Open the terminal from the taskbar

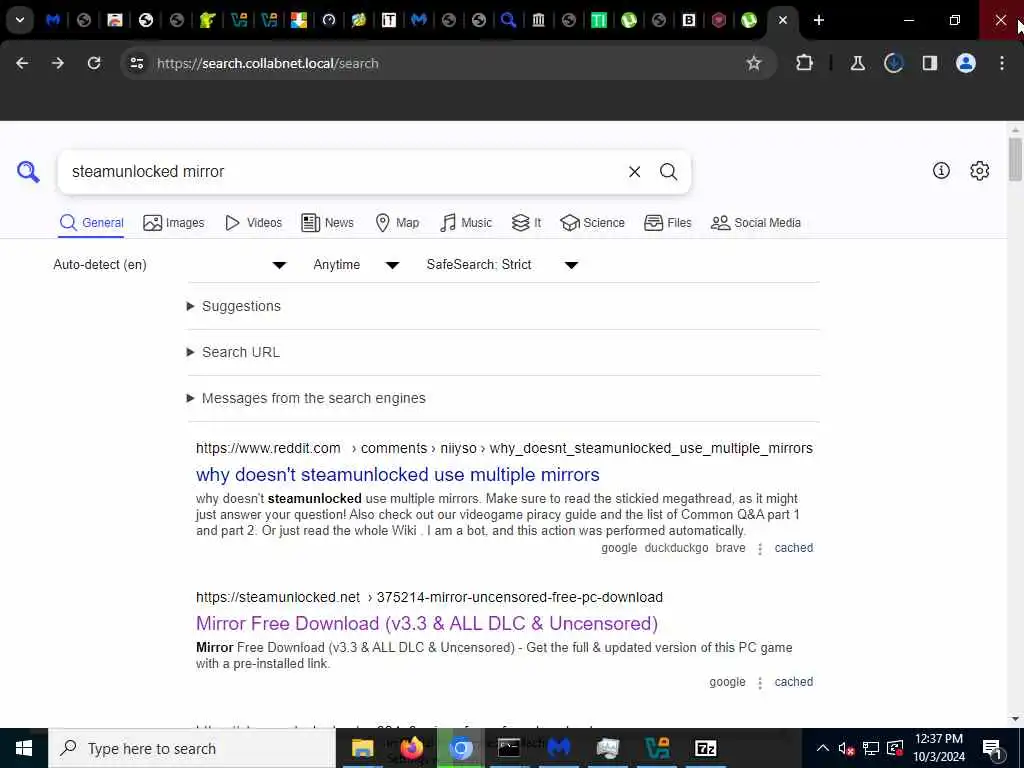pos(509,748)
